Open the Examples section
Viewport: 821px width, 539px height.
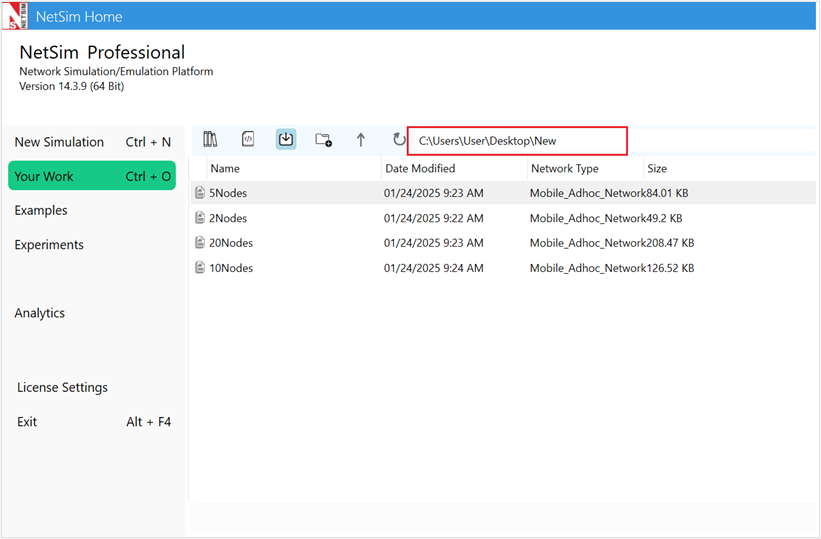pyautogui.click(x=41, y=211)
